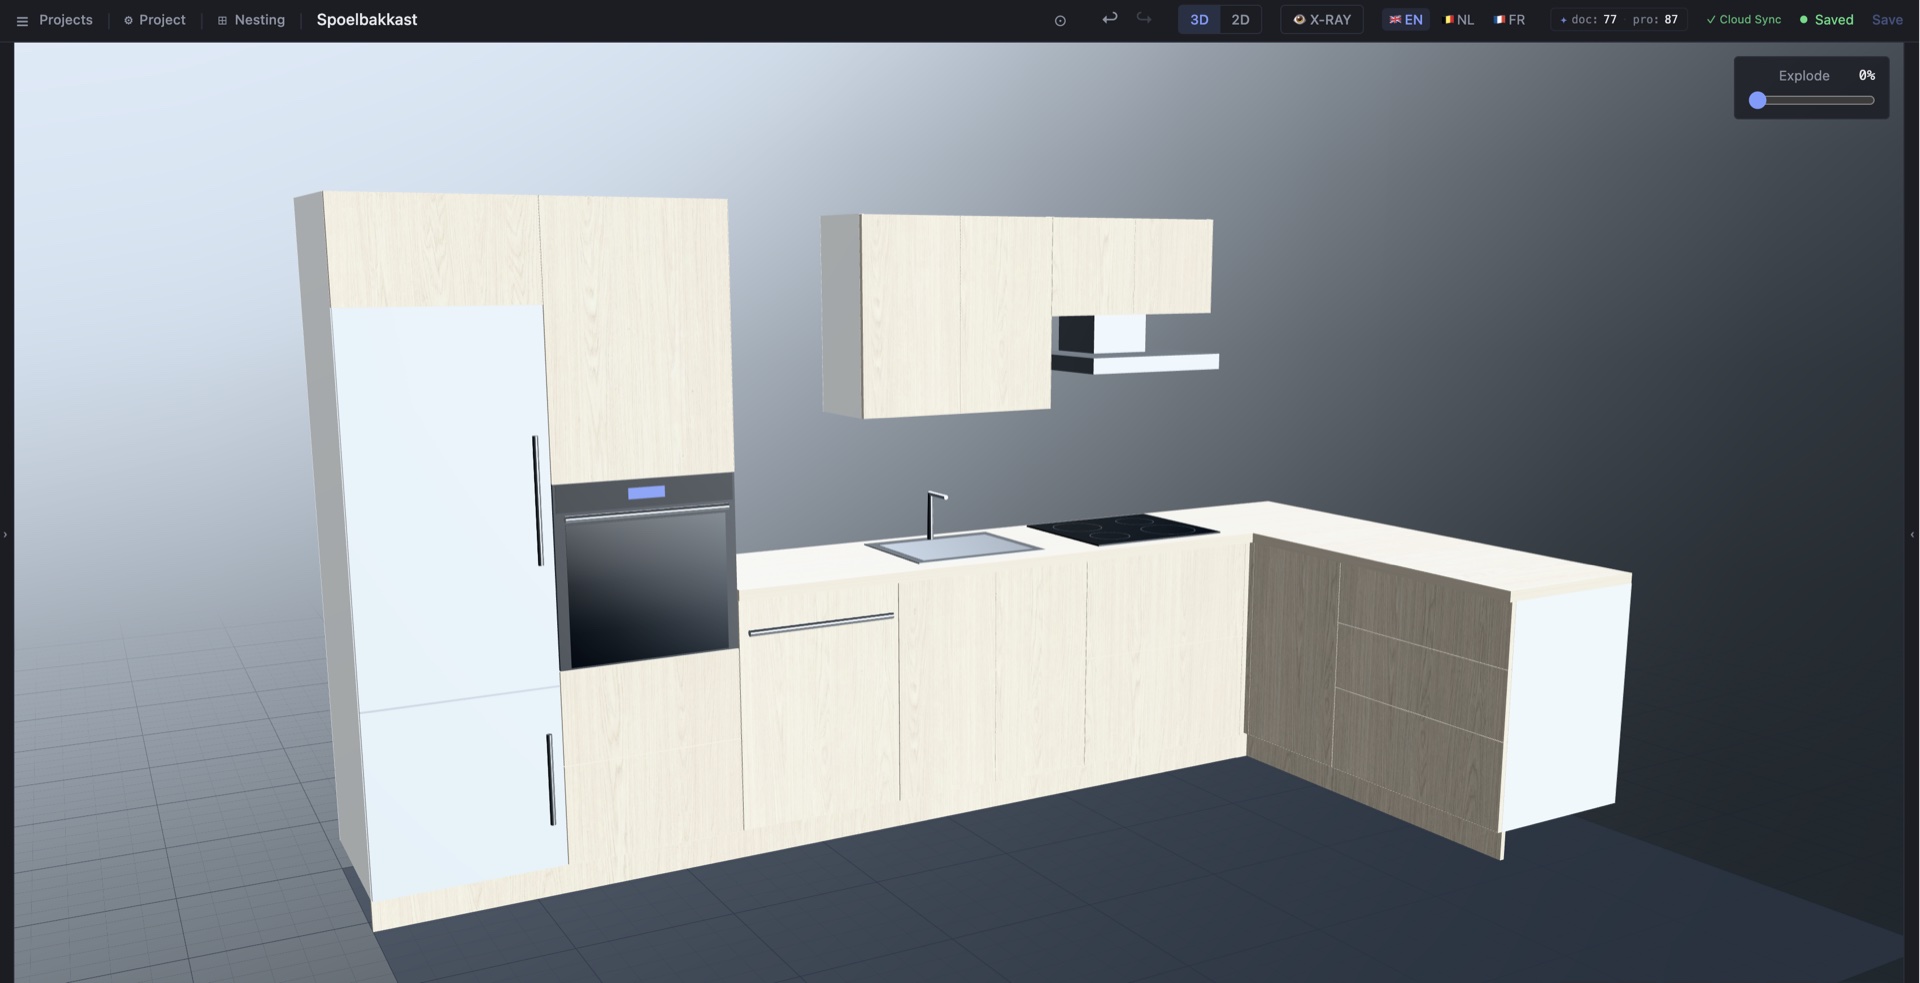The image size is (1920, 983).
Task: Click the Cloud Sync status
Action: coord(1743,20)
